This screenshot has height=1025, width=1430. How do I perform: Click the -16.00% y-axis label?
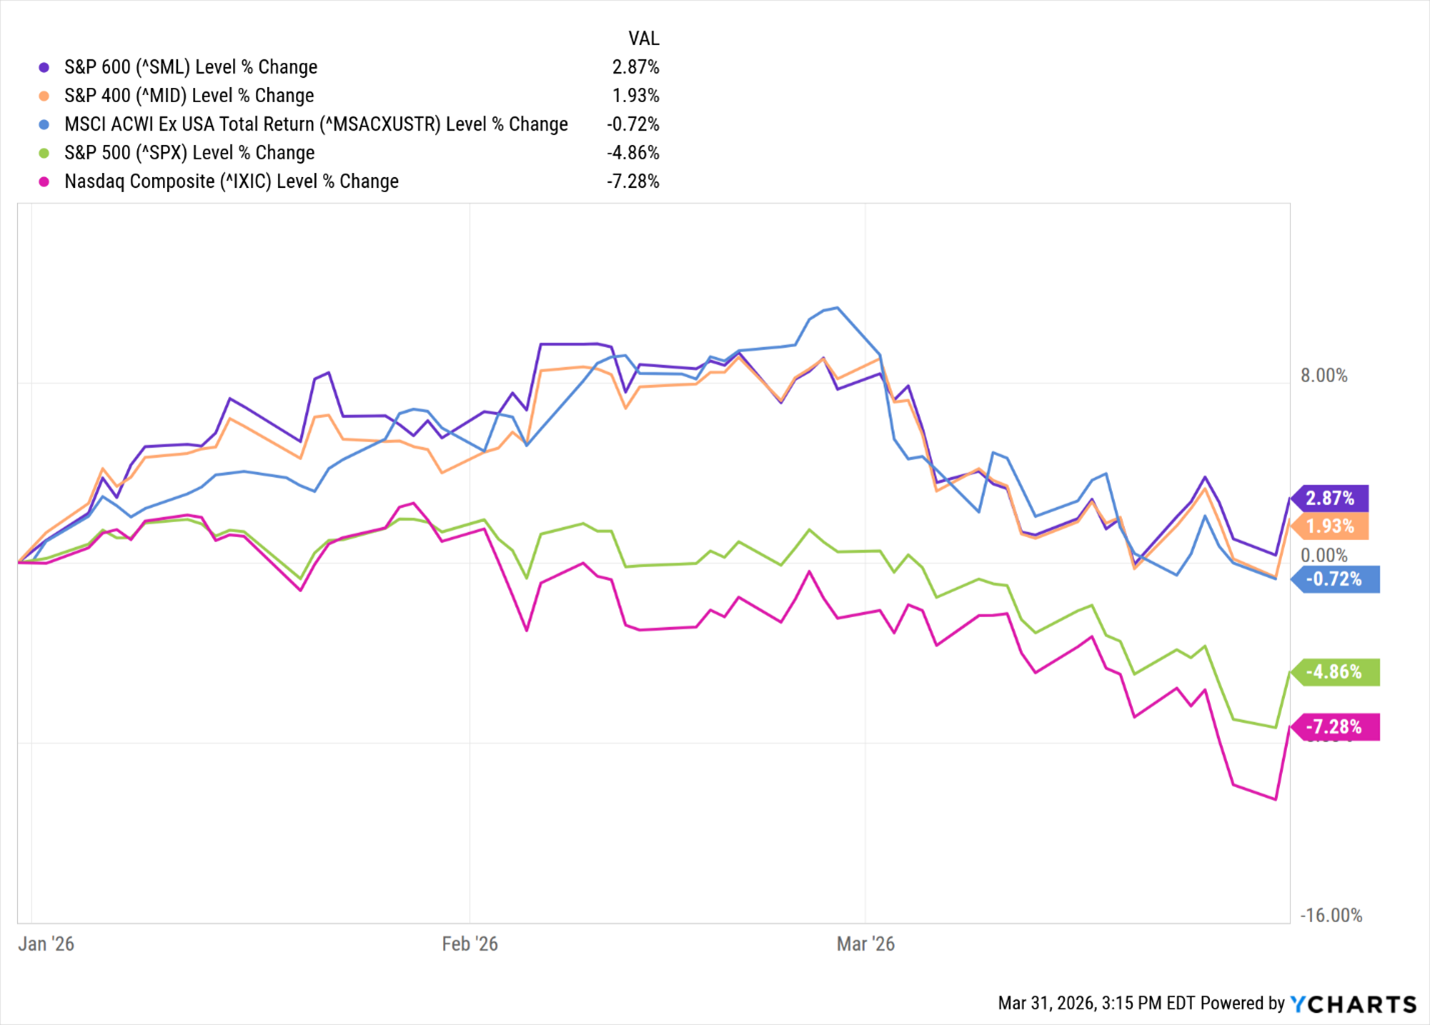coord(1330,915)
